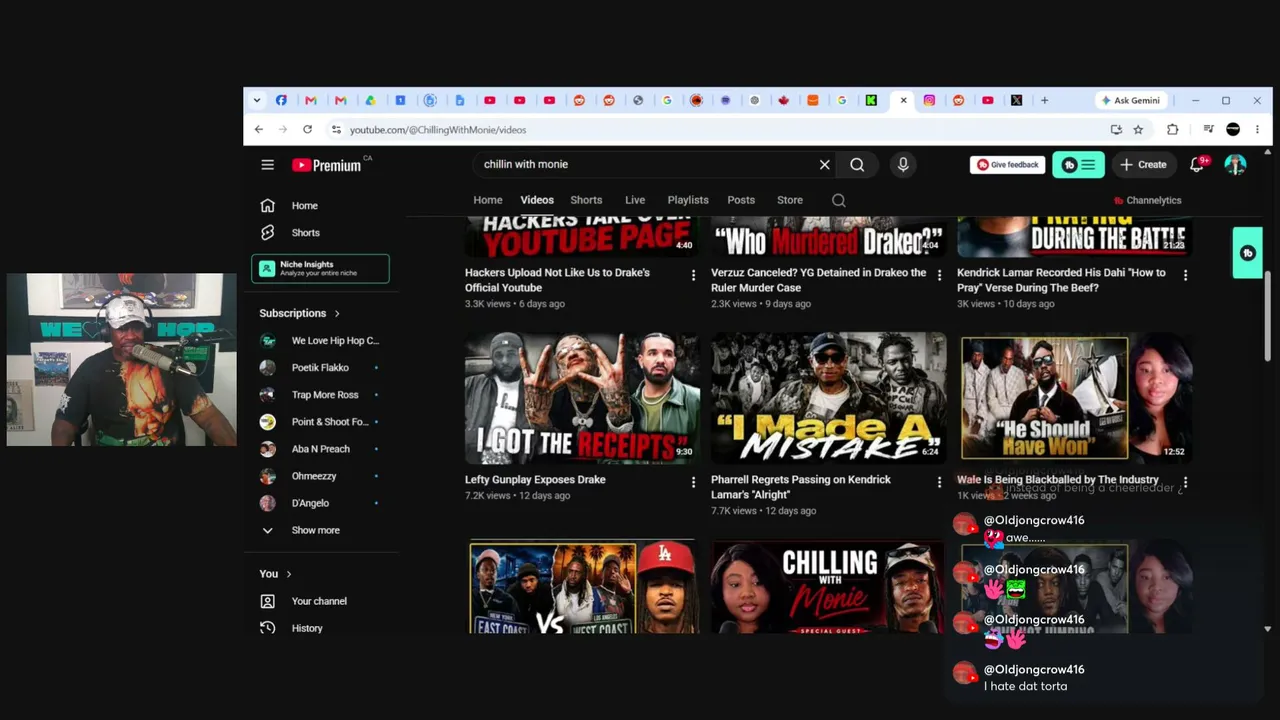This screenshot has width=1280, height=720.
Task: Expand the Subscriptions section chevron
Action: [x=337, y=313]
